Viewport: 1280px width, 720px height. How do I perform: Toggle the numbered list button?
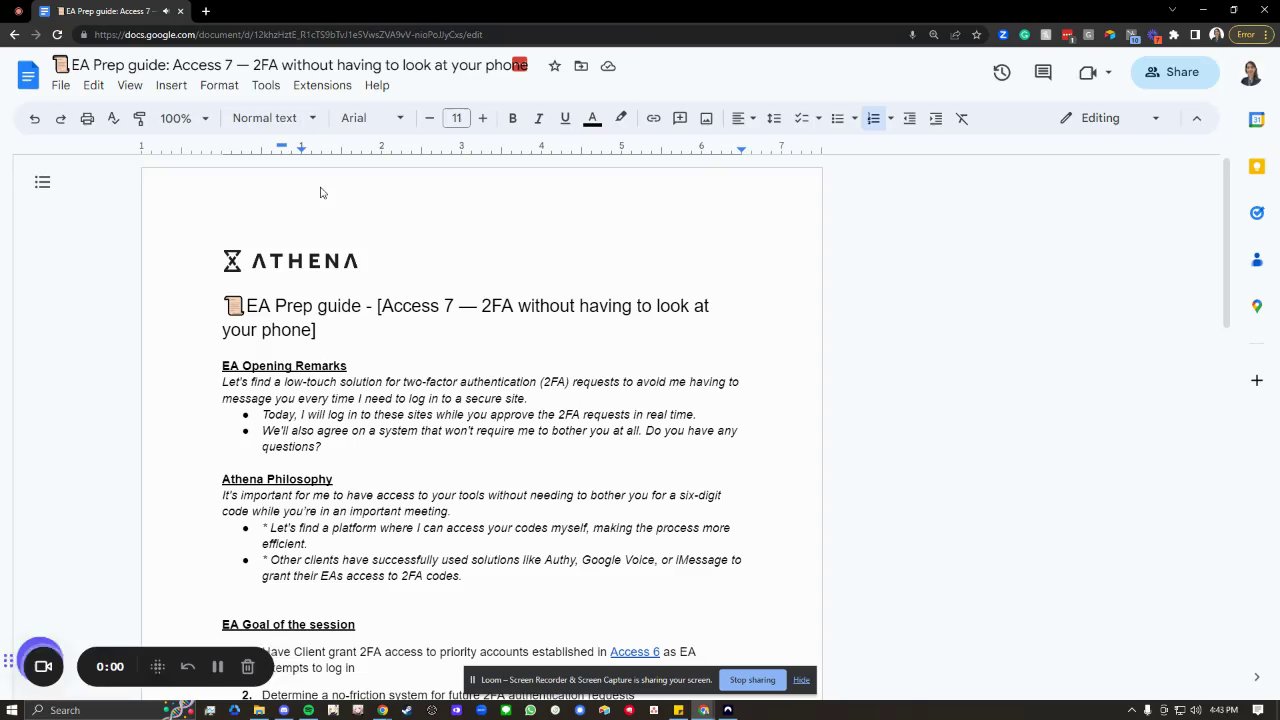[x=873, y=118]
